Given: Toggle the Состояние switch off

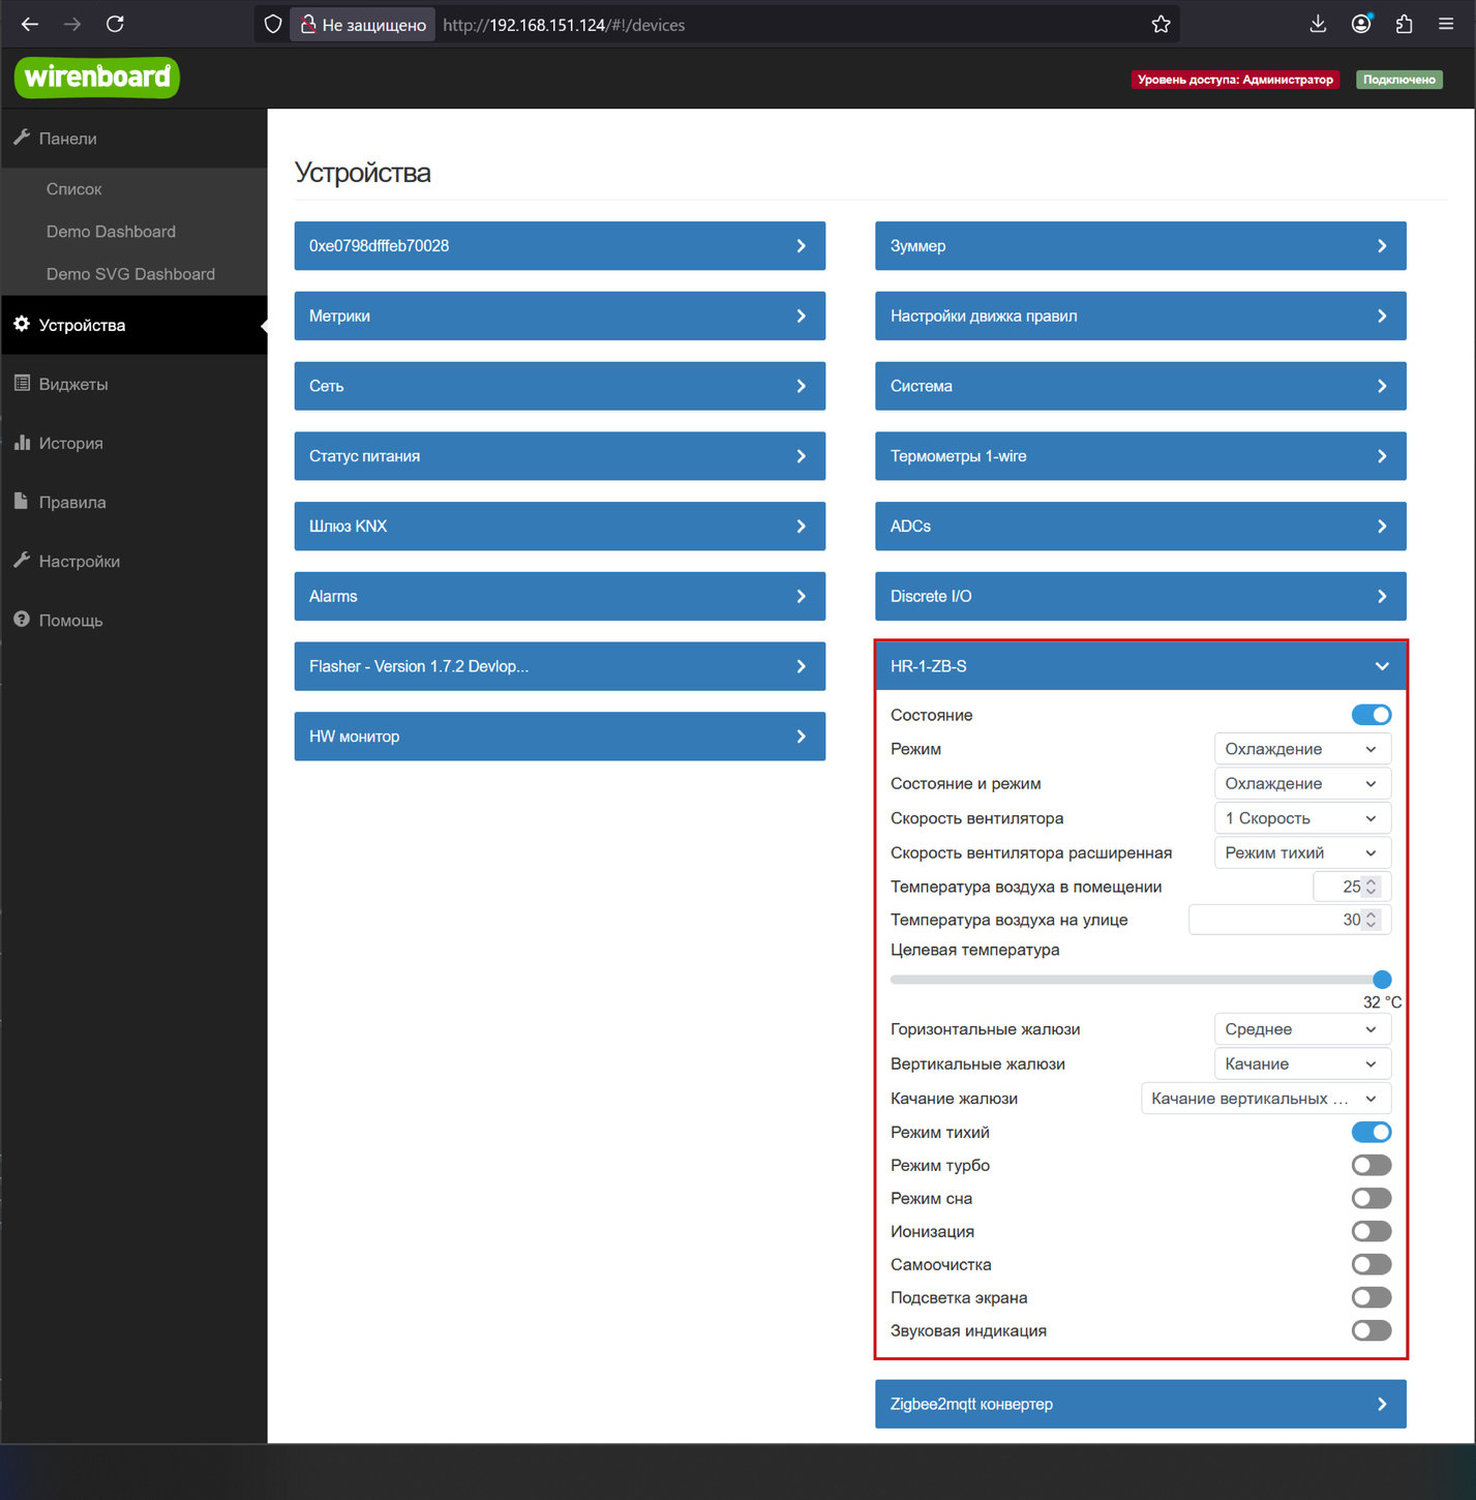Looking at the screenshot, I should 1371,715.
